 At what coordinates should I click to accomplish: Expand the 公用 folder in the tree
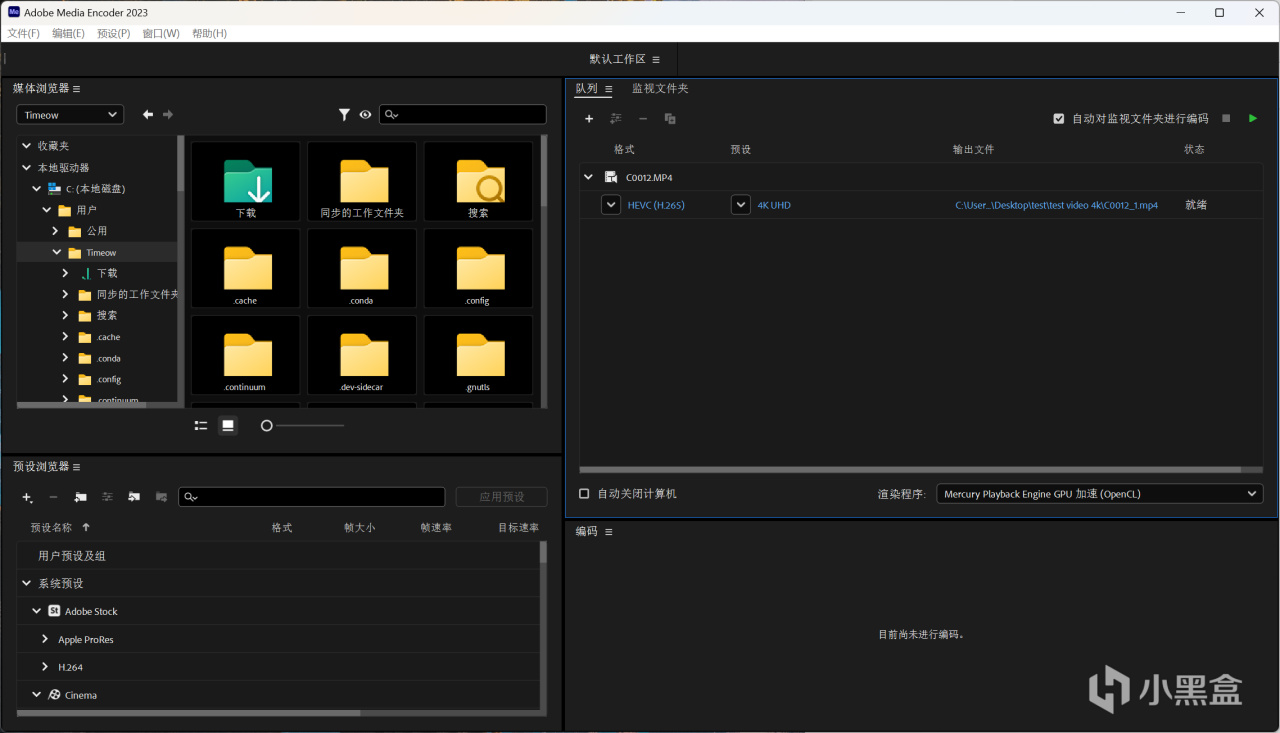(x=56, y=231)
